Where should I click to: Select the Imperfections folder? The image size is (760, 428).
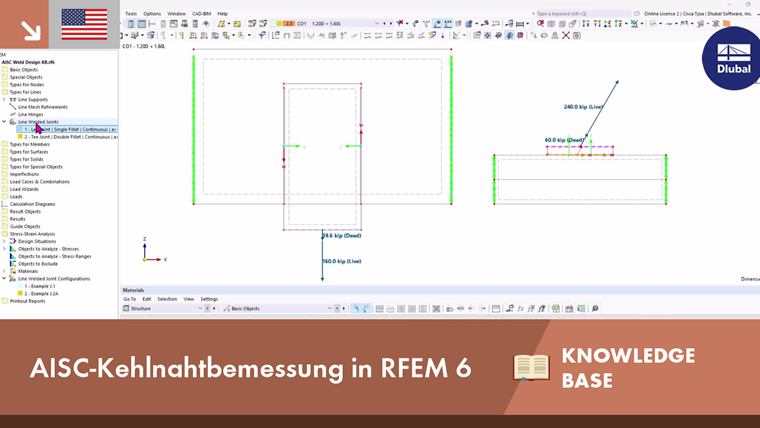[x=24, y=174]
